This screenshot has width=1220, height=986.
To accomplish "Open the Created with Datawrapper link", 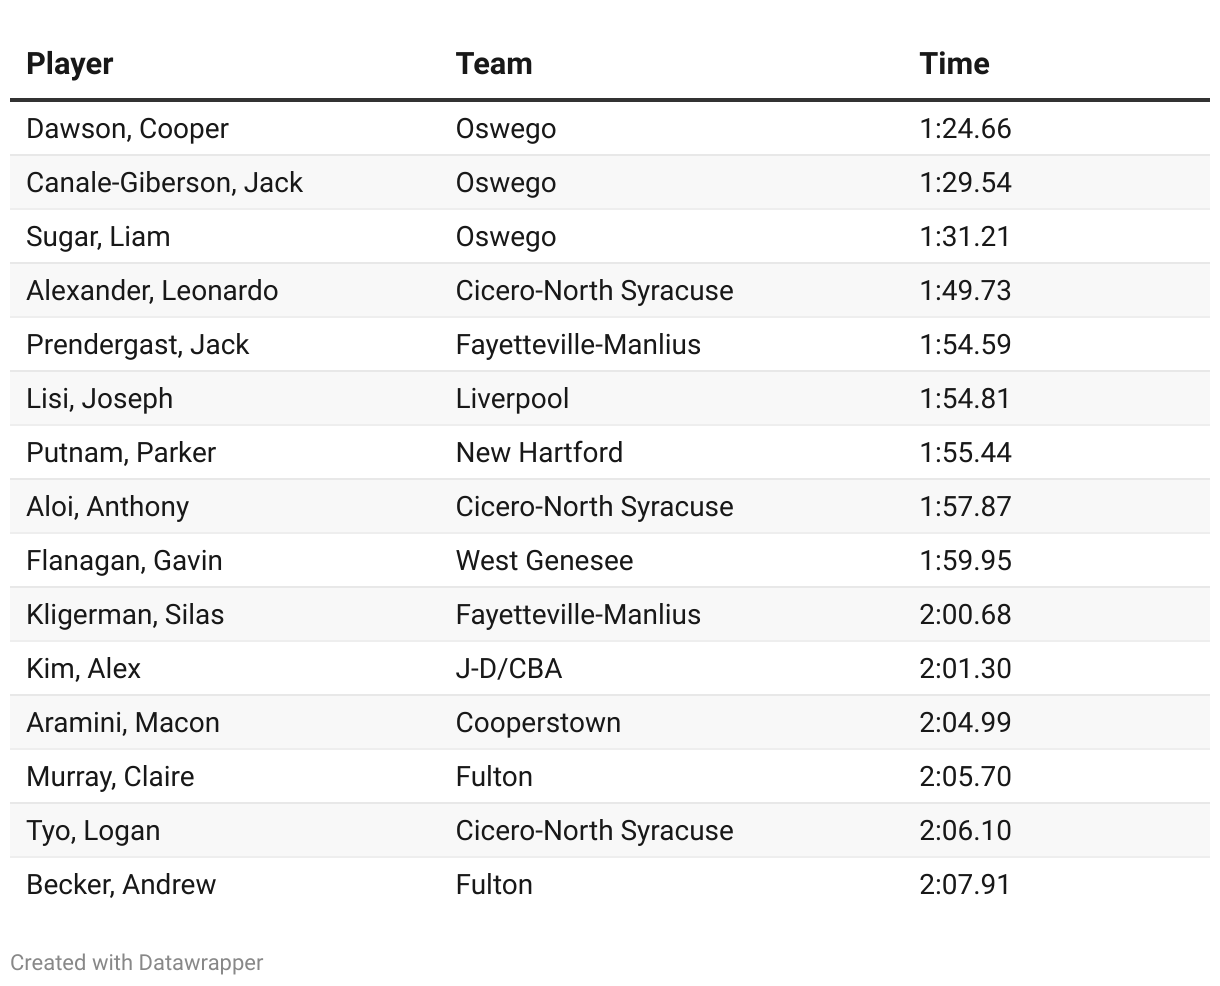I will click(137, 962).
